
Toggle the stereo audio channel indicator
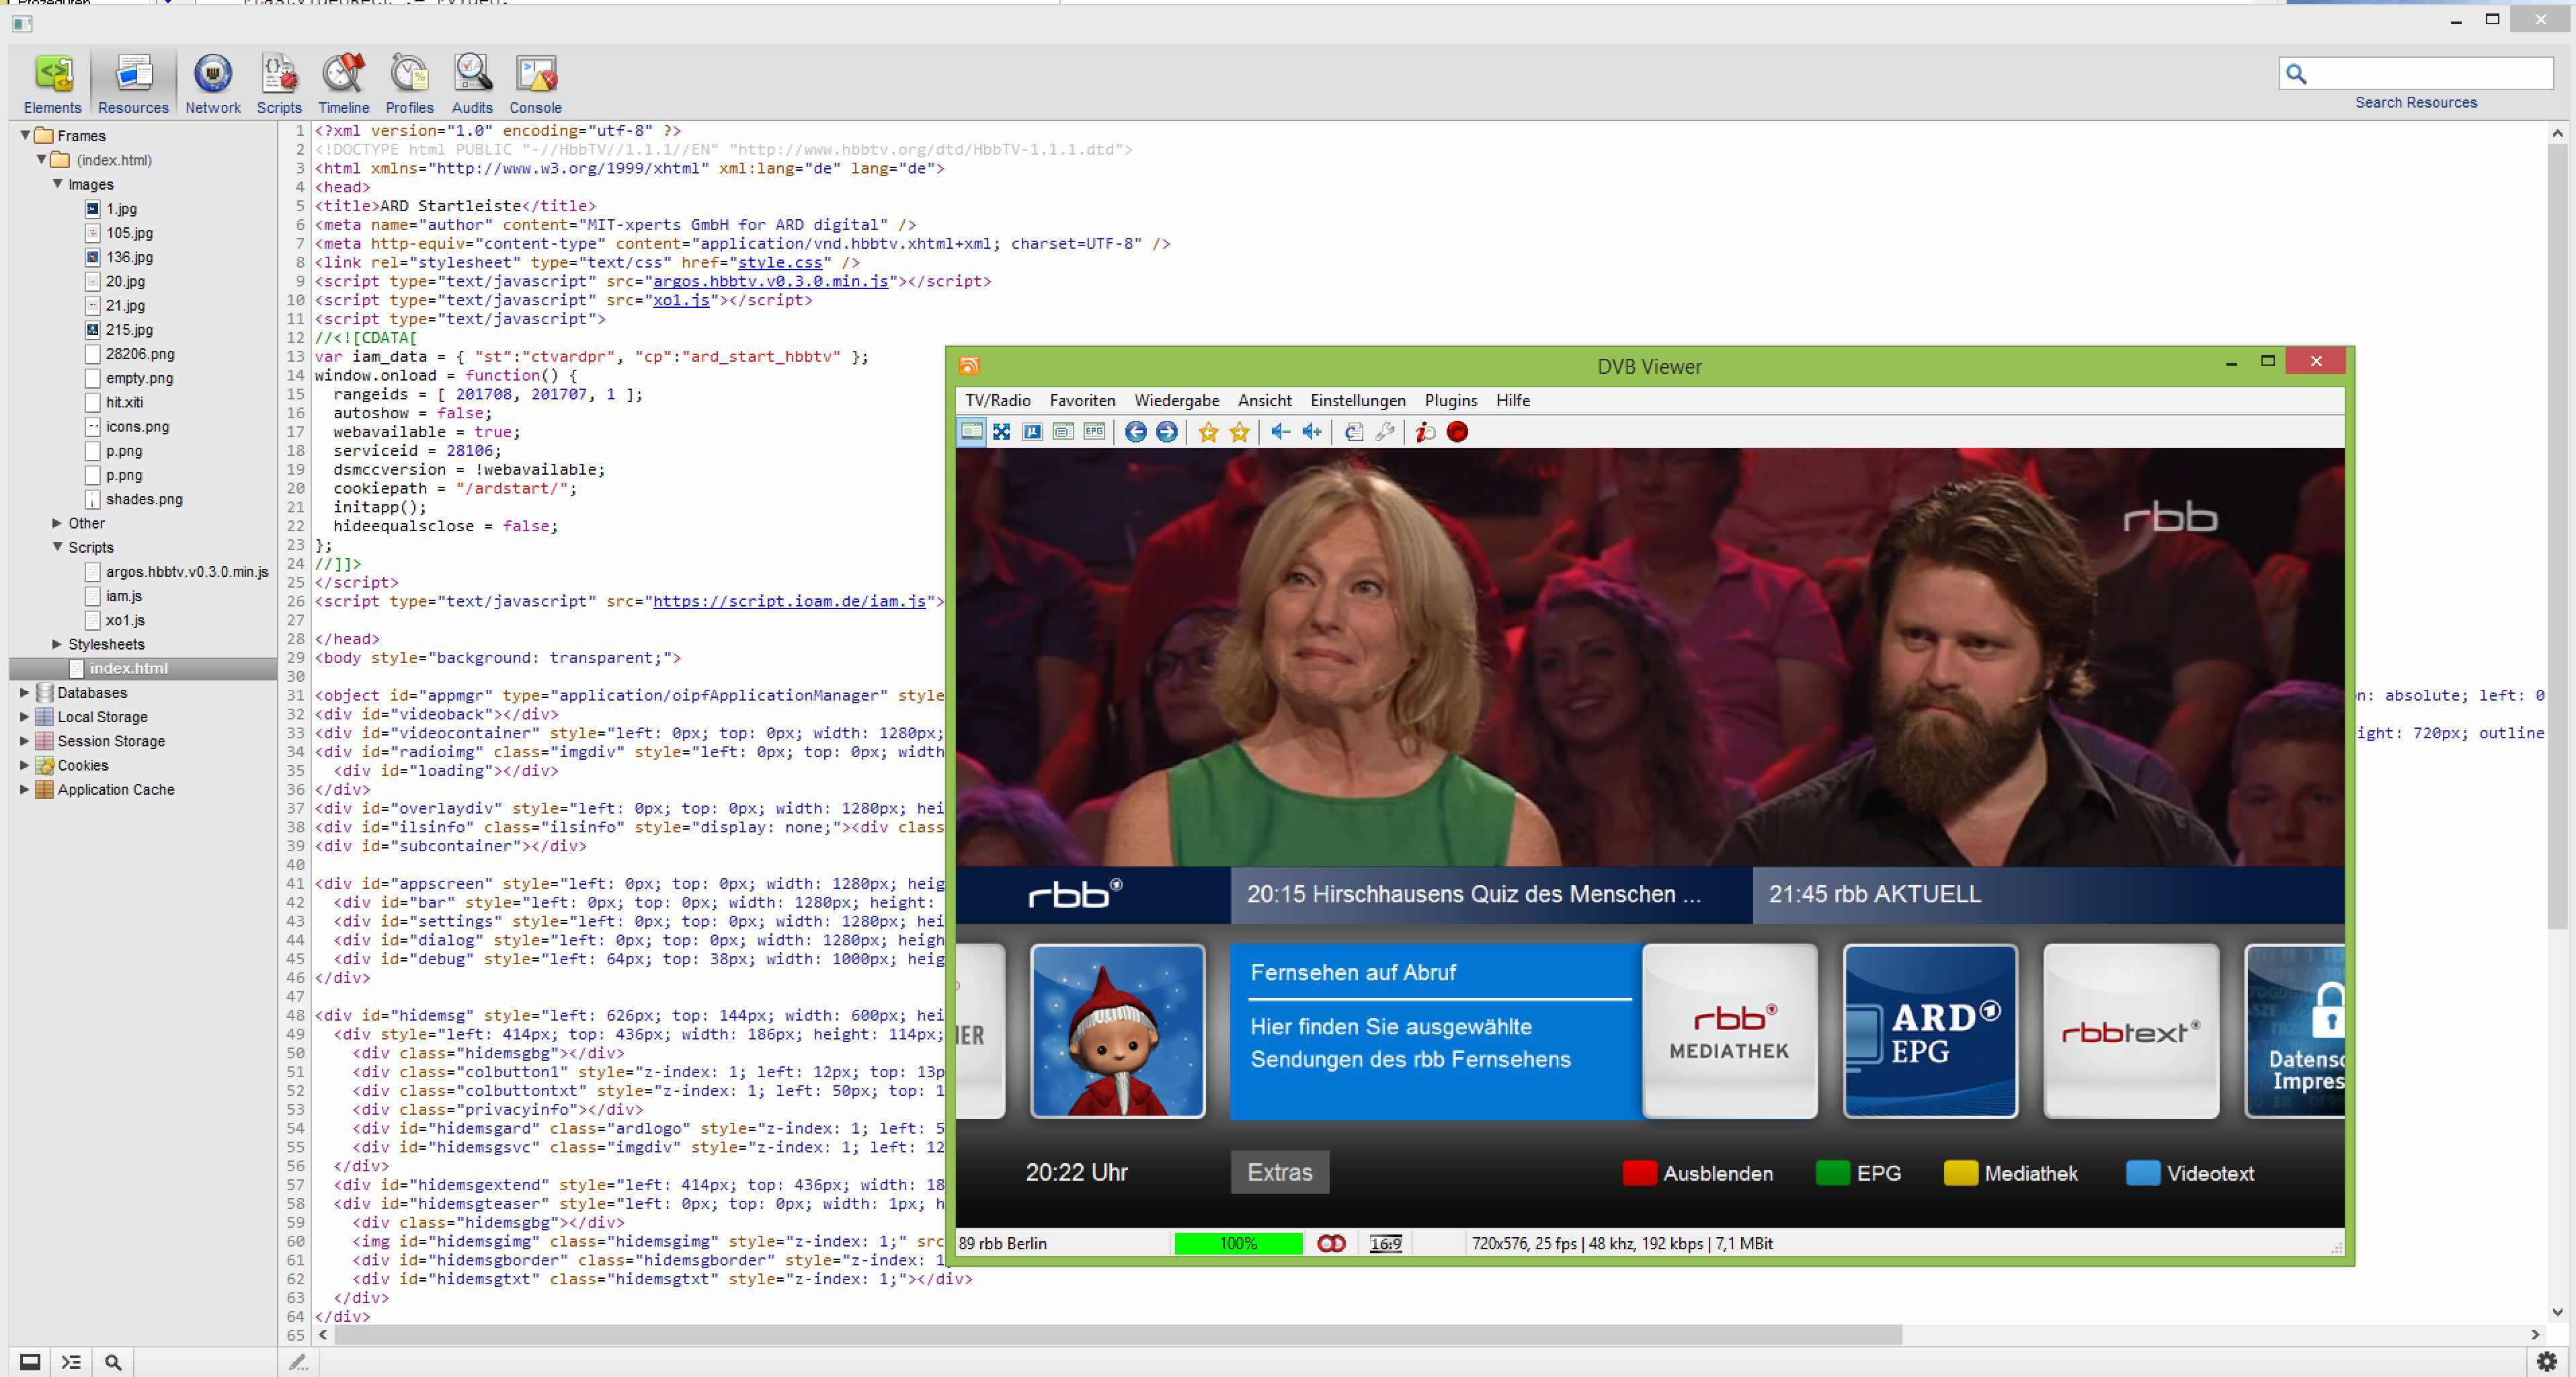[x=1331, y=1243]
